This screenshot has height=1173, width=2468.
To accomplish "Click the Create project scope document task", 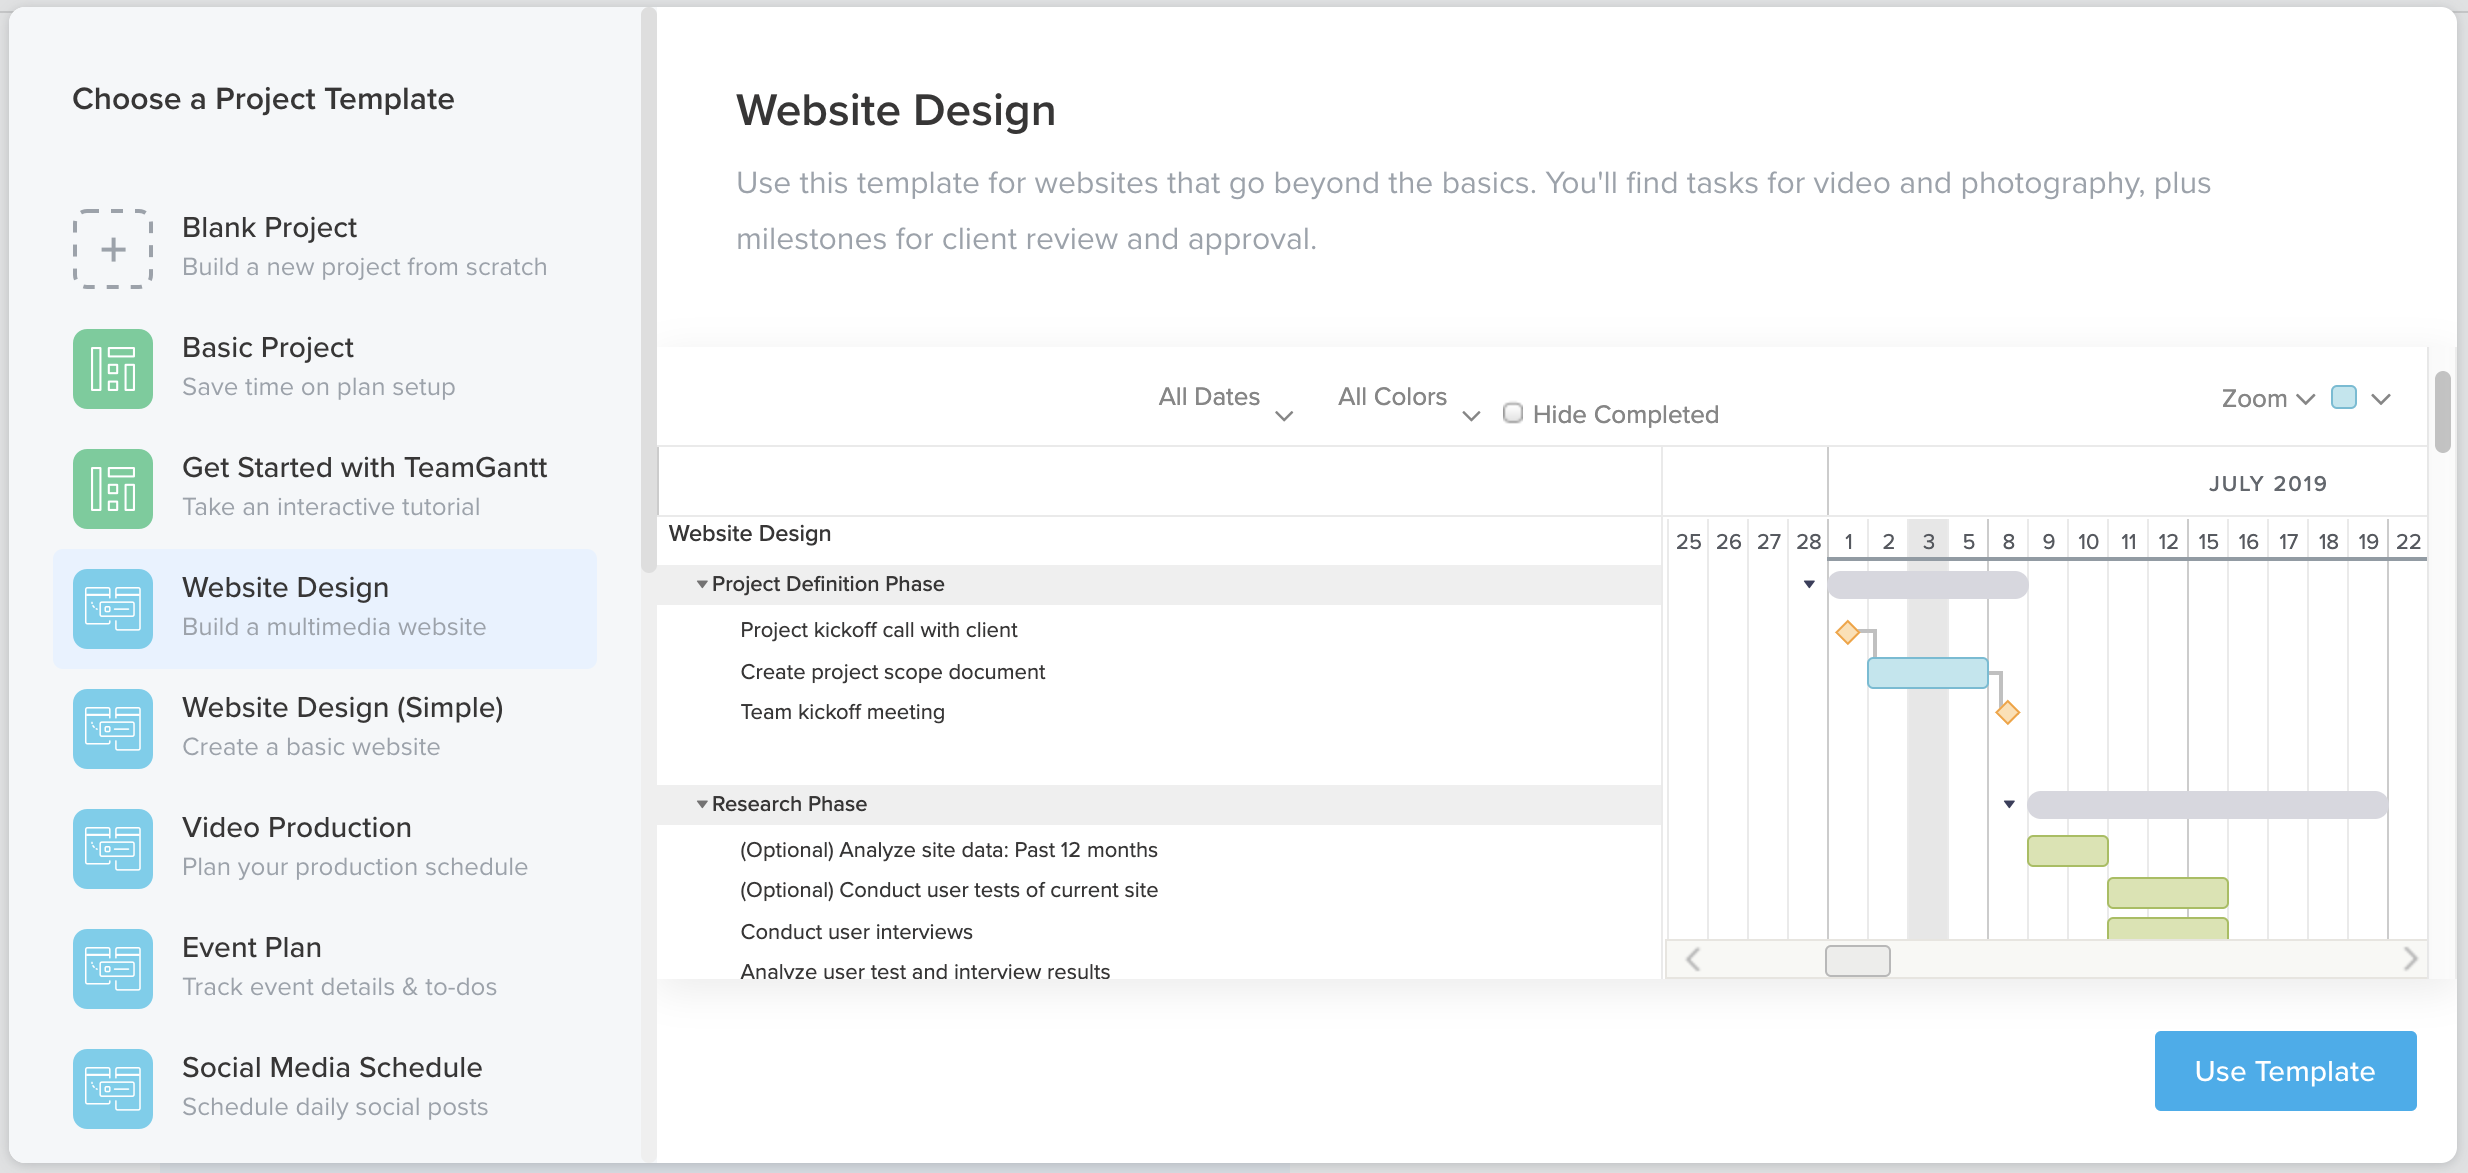I will (x=893, y=672).
